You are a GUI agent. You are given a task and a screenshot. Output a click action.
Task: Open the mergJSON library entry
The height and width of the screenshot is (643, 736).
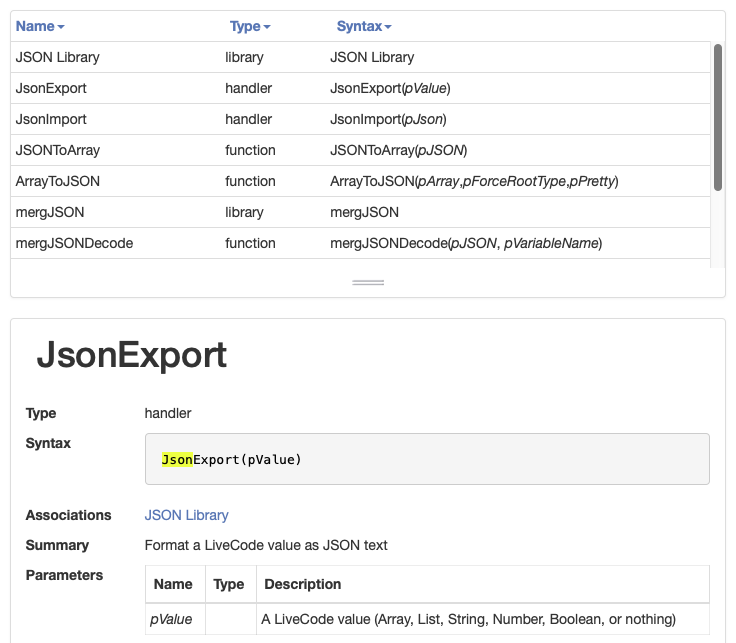click(x=50, y=212)
